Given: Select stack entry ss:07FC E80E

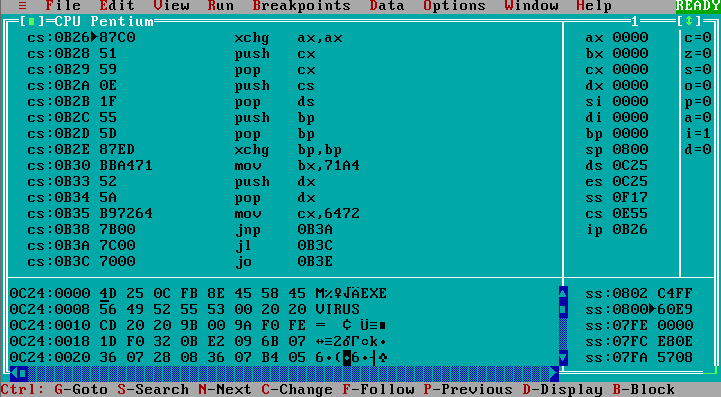Looking at the screenshot, I should click(639, 341).
